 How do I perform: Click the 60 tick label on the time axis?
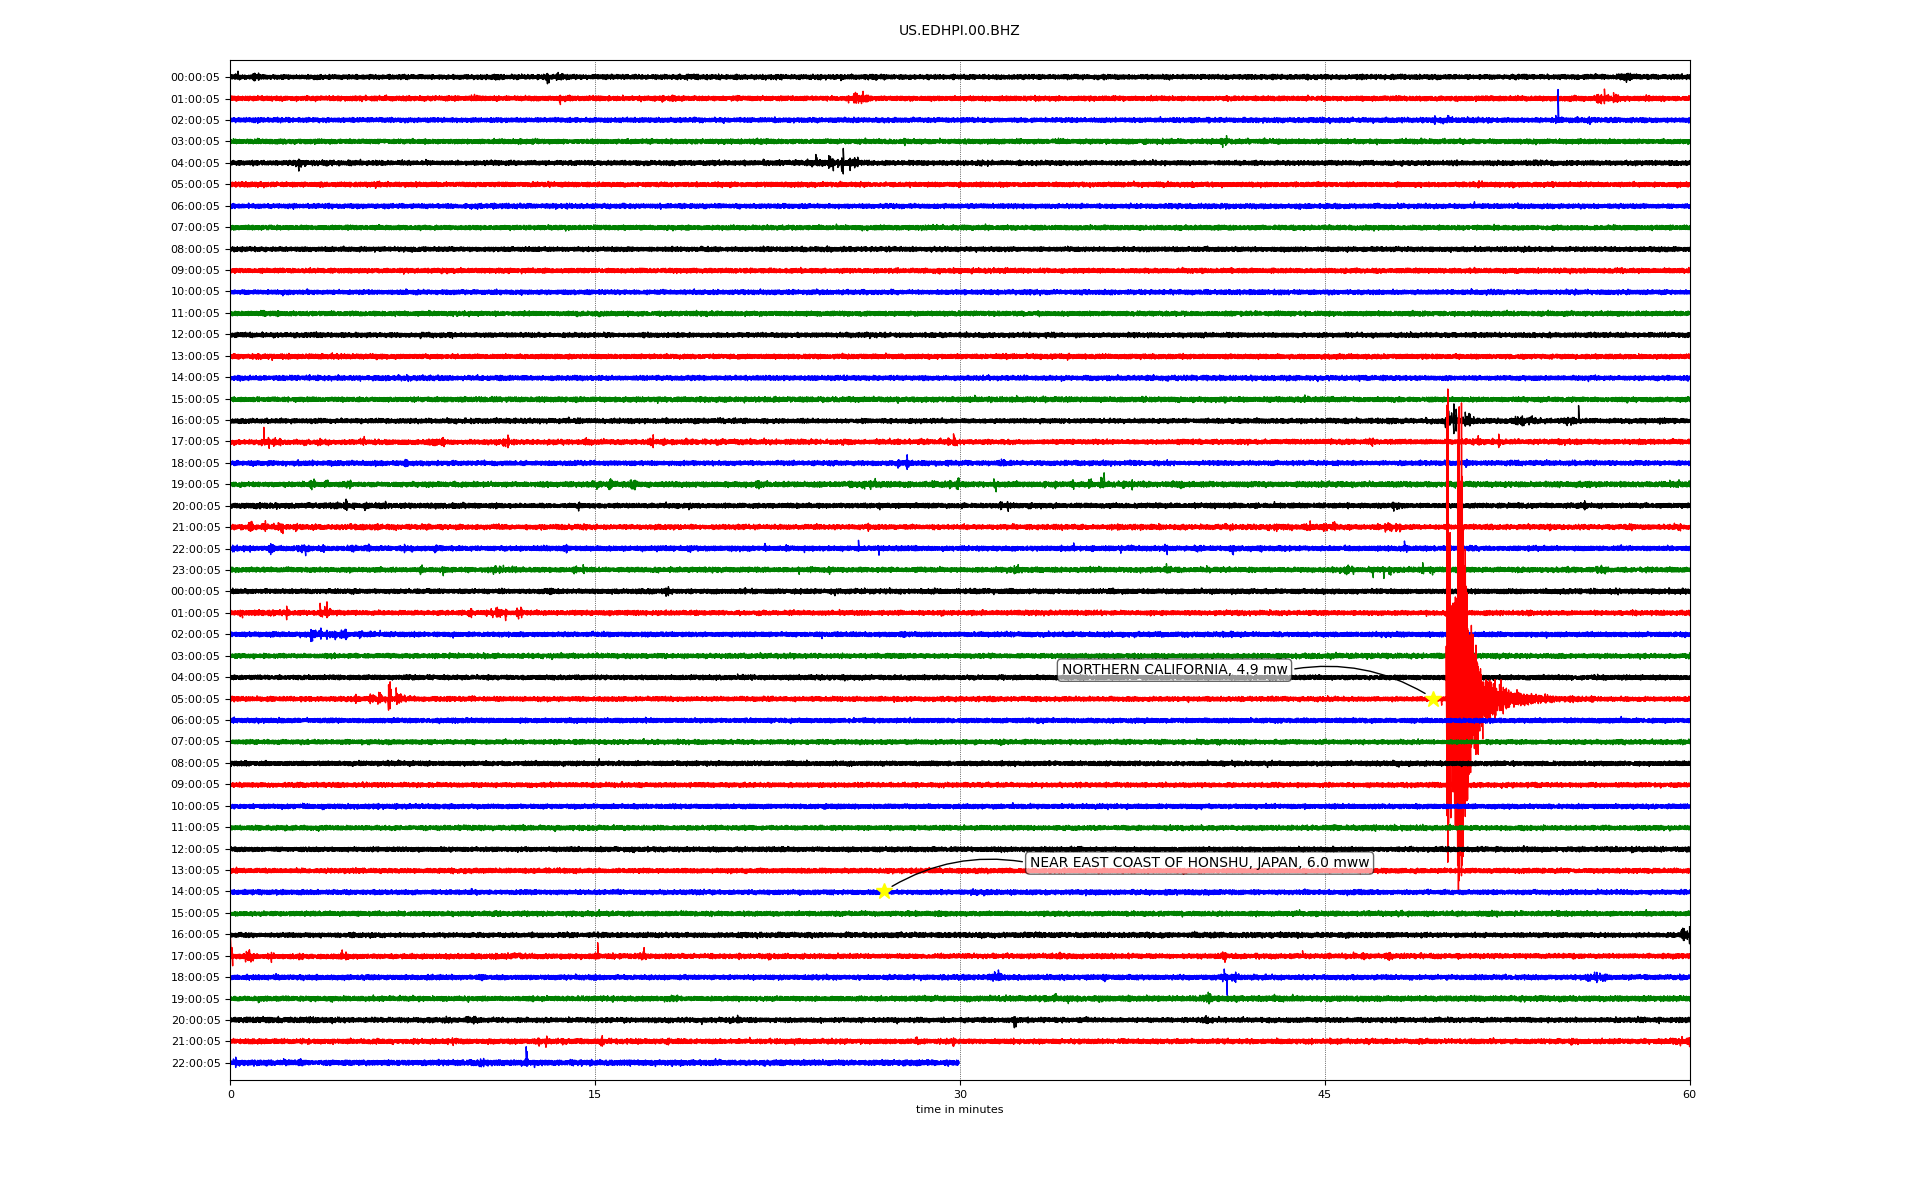1689,1094
